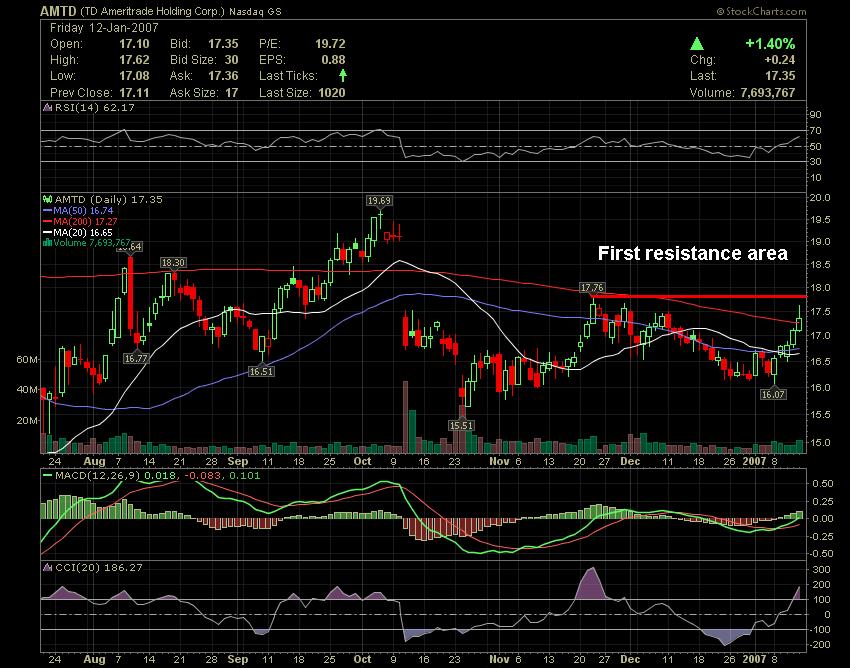Click the CCI axis value 300
This screenshot has height=668, width=850.
[821, 570]
